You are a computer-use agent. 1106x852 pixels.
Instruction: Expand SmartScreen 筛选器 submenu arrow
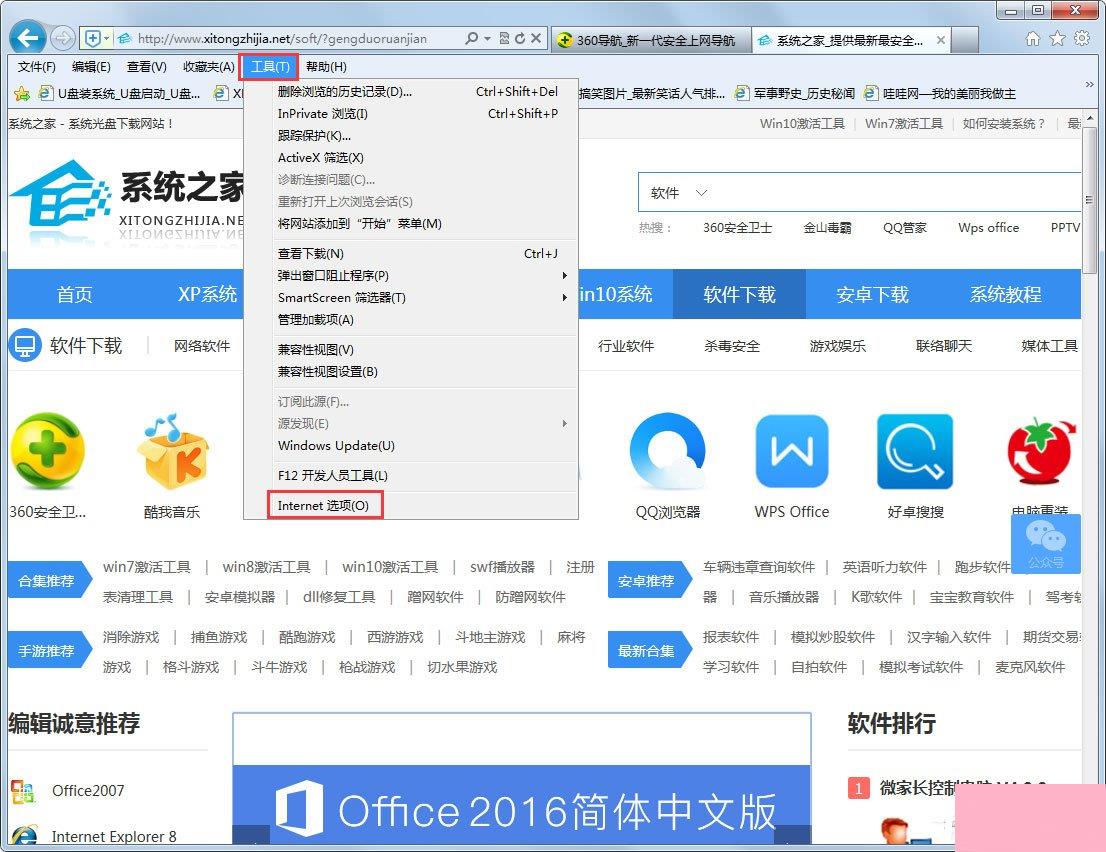pyautogui.click(x=564, y=298)
